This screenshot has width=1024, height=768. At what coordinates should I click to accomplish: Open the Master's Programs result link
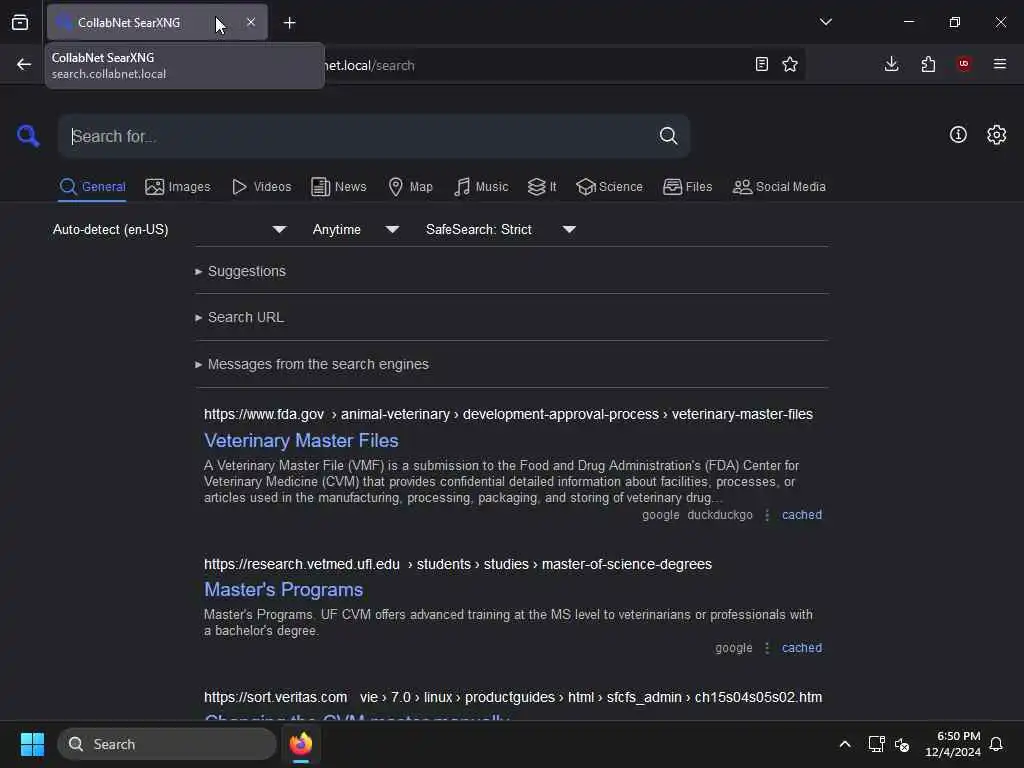(283, 590)
